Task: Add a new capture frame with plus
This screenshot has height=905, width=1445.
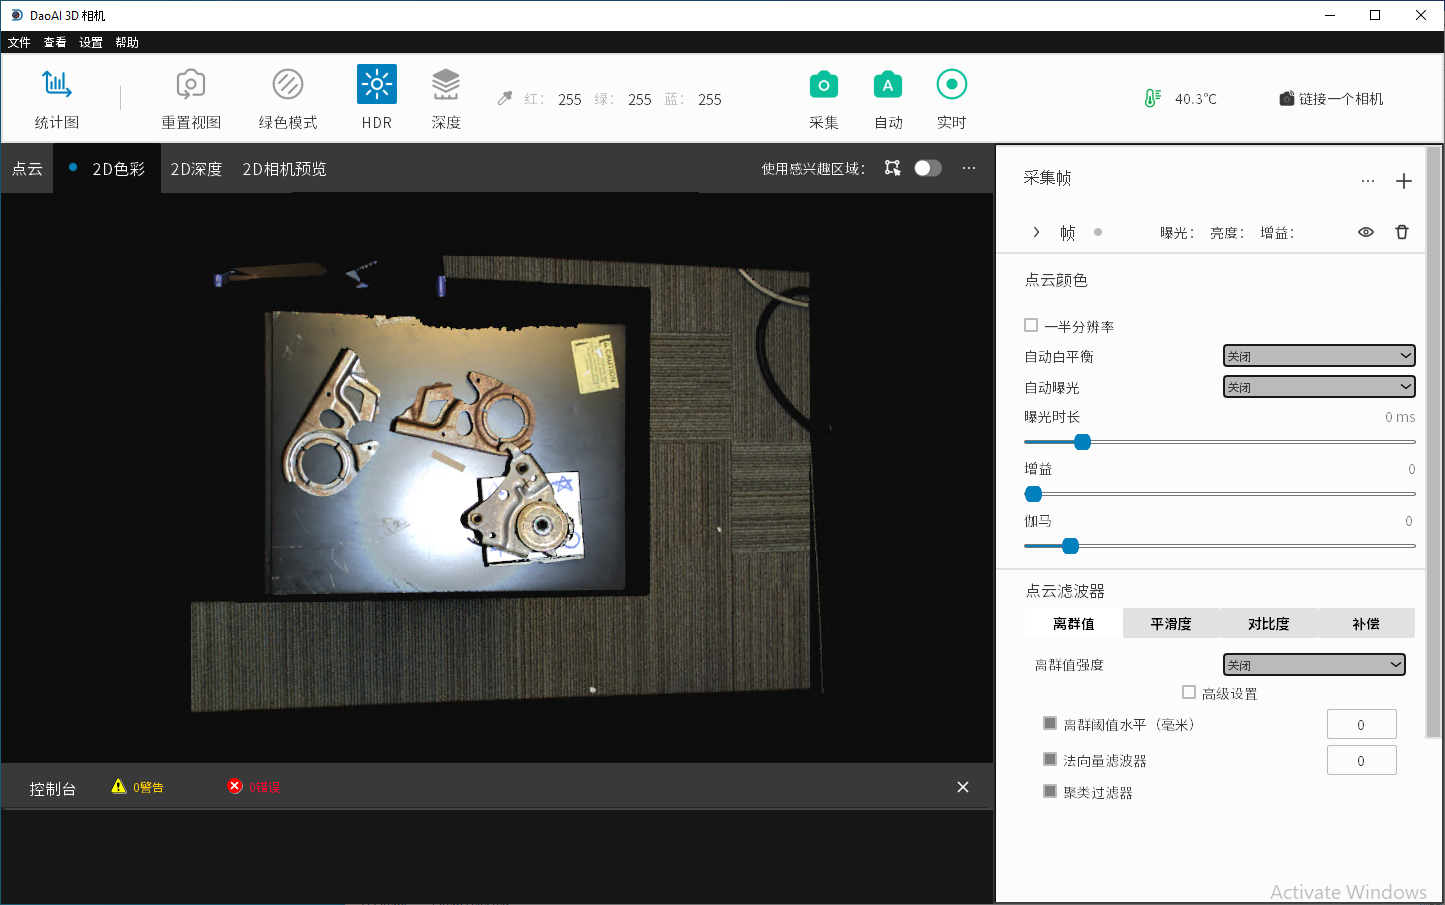Action: pos(1404,181)
